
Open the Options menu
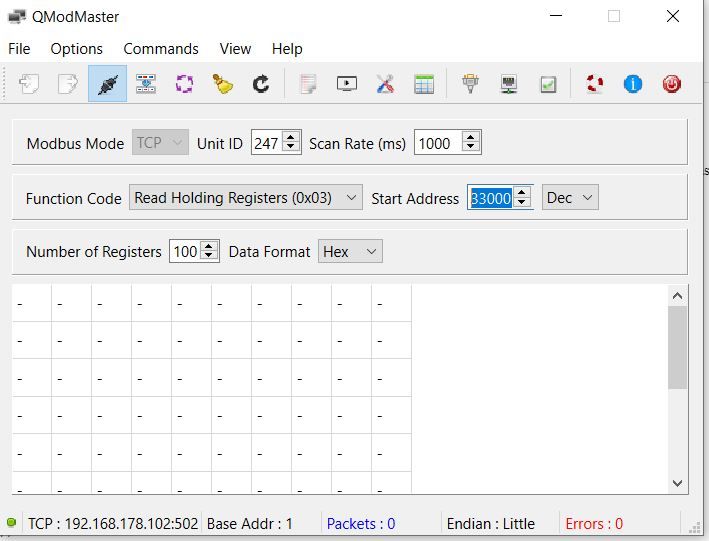pyautogui.click(x=76, y=48)
